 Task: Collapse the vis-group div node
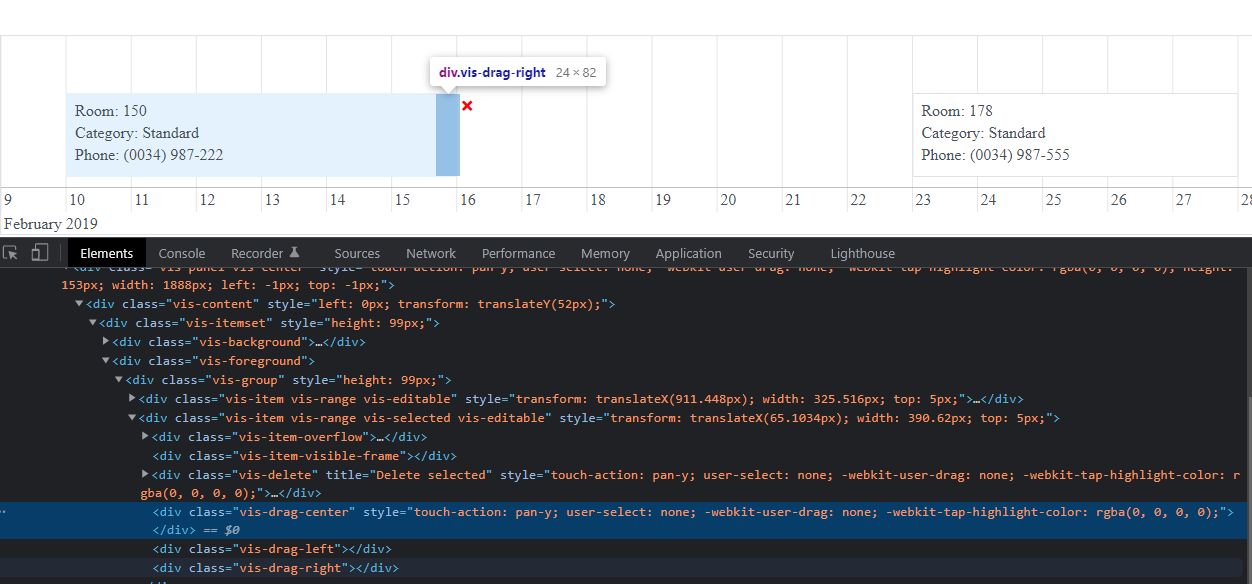(x=118, y=379)
